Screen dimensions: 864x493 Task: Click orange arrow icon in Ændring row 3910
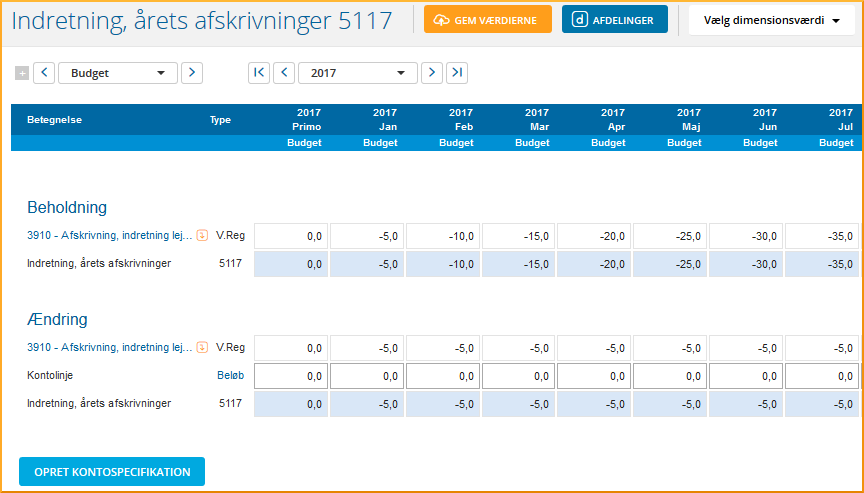click(x=202, y=348)
